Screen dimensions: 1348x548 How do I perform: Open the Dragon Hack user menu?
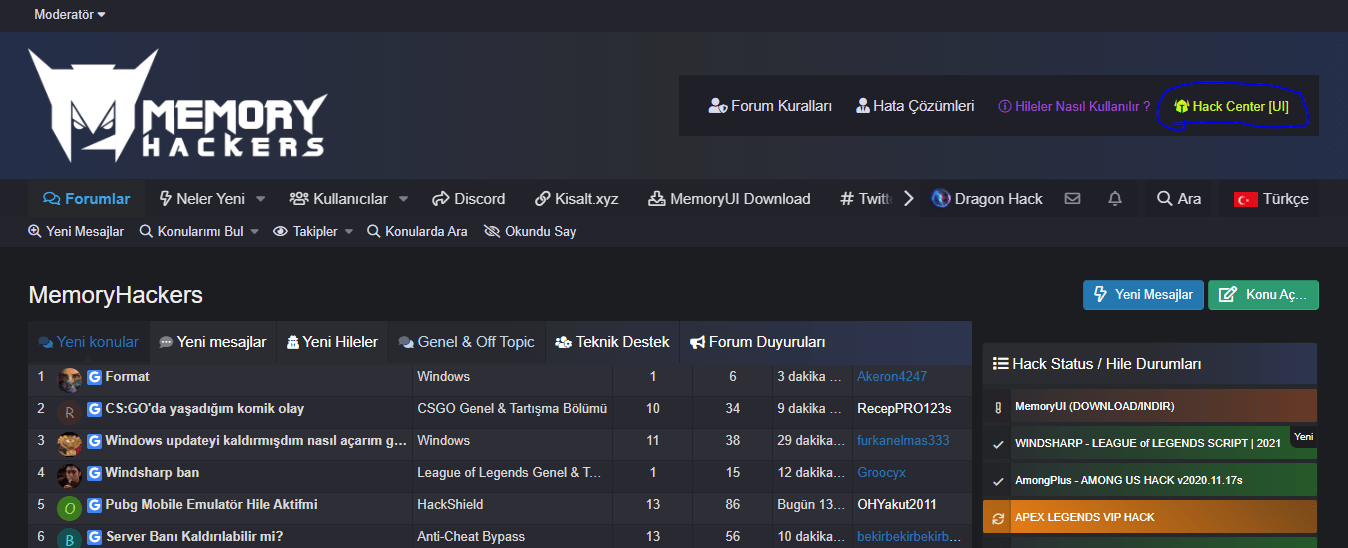click(987, 198)
